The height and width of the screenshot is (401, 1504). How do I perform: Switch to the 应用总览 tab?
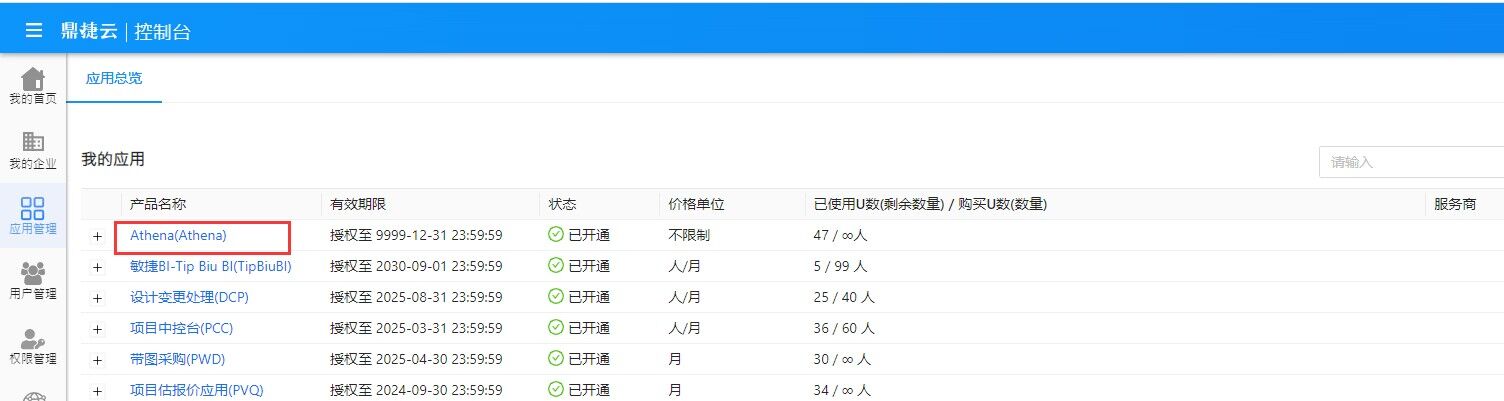114,78
